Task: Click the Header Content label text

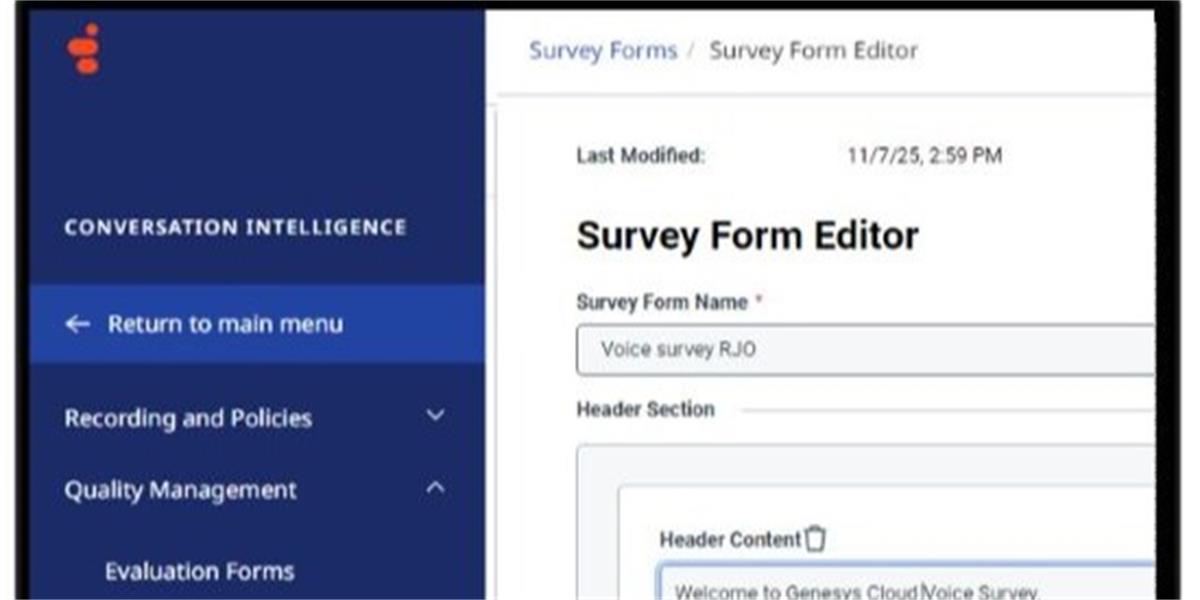Action: pos(730,540)
